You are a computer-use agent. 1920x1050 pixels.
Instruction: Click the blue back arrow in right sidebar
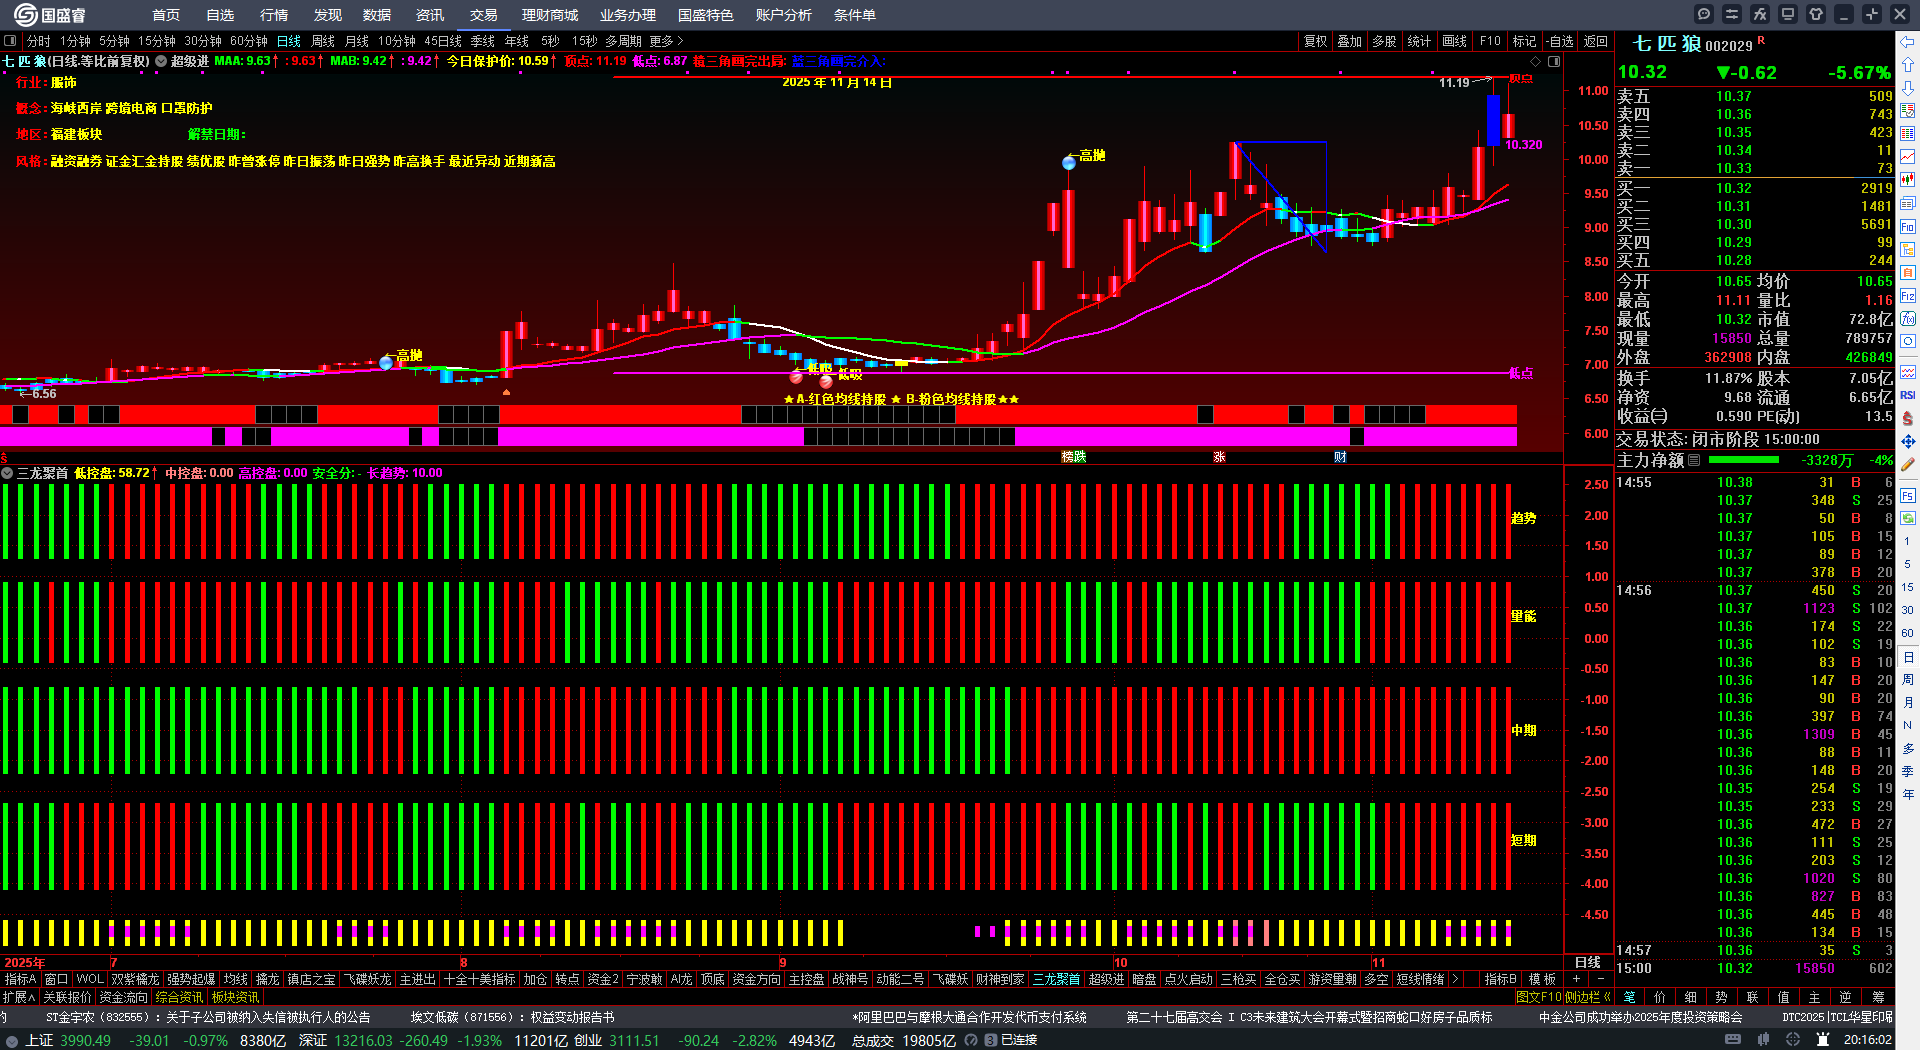[1908, 42]
